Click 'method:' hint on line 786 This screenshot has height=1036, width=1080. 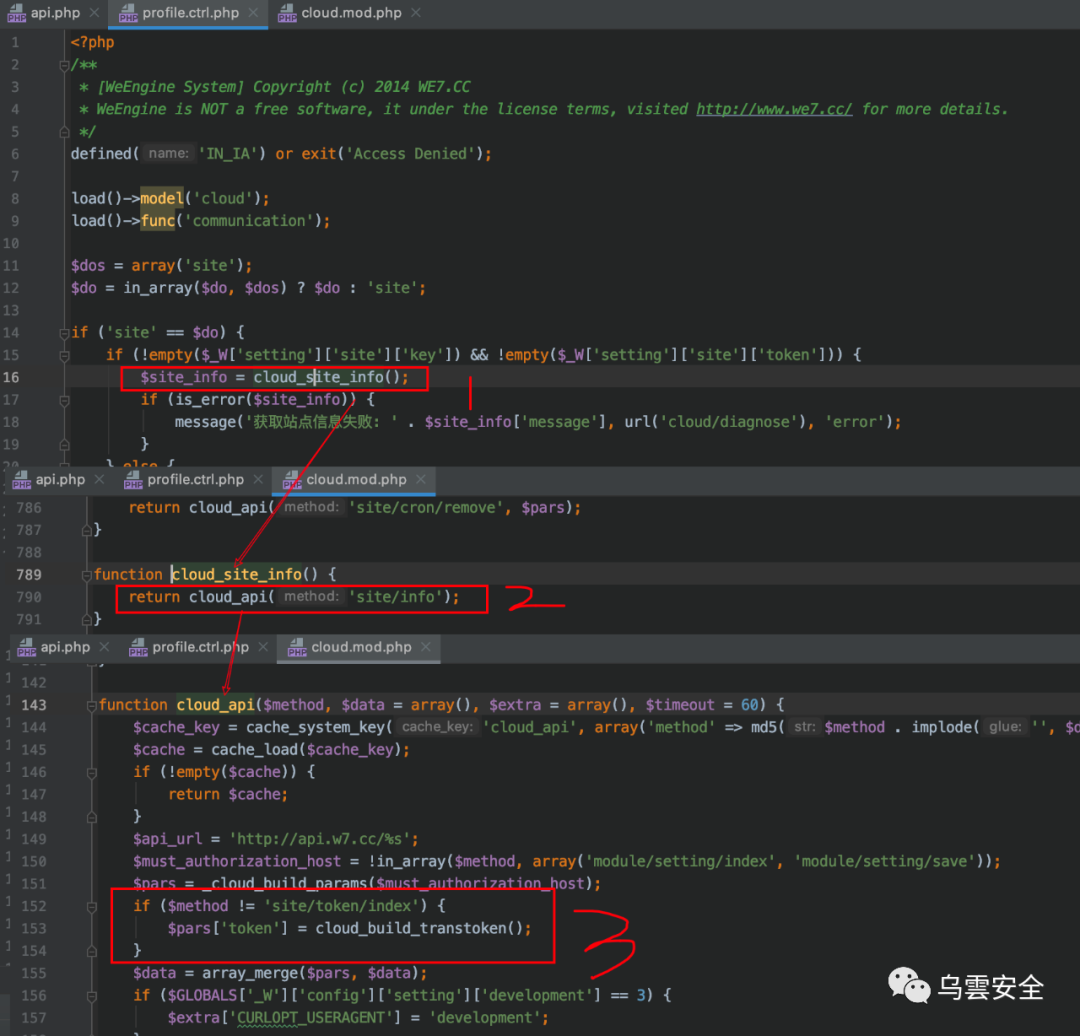(311, 507)
